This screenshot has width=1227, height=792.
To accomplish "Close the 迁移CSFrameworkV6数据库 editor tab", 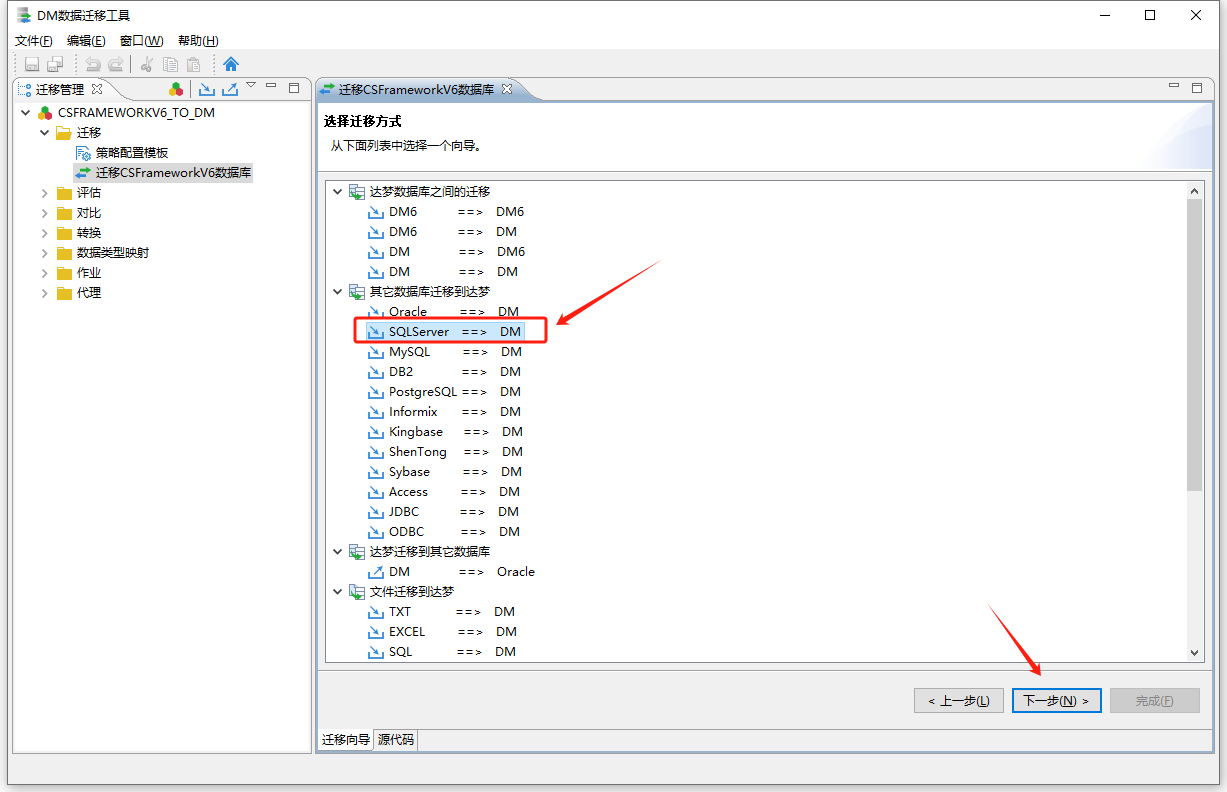I will tap(506, 89).
